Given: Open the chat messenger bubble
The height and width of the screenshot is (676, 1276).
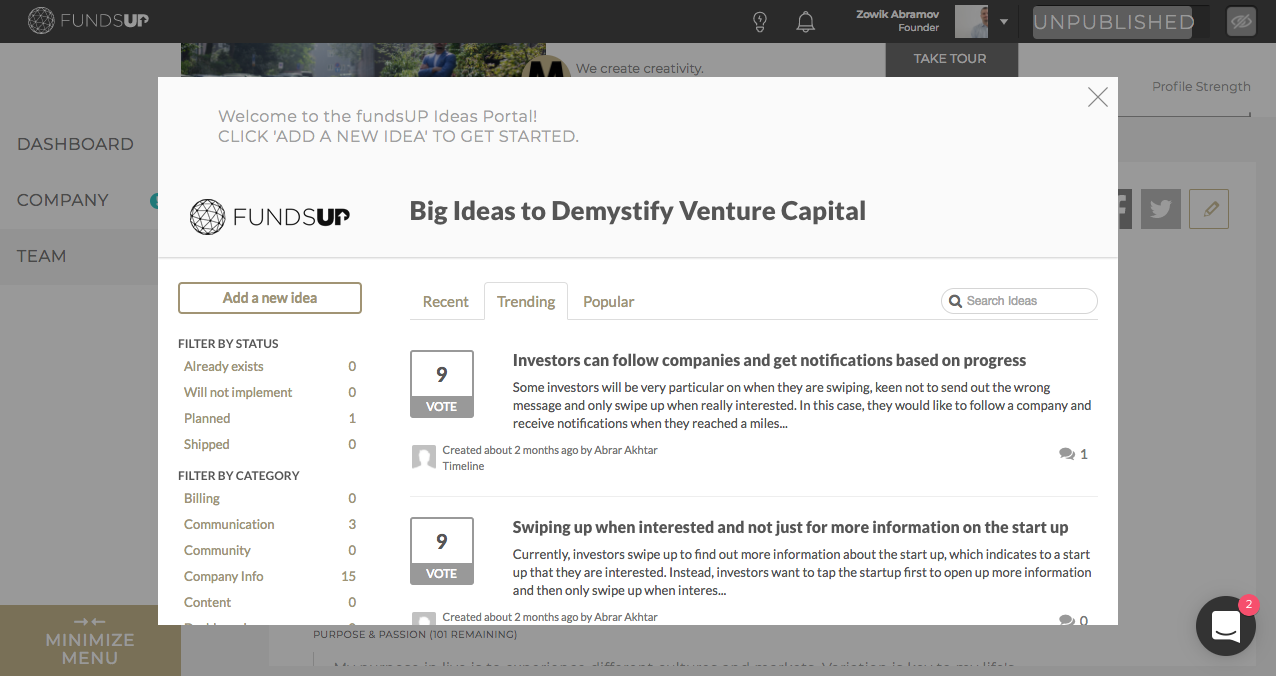Looking at the screenshot, I should tap(1226, 626).
